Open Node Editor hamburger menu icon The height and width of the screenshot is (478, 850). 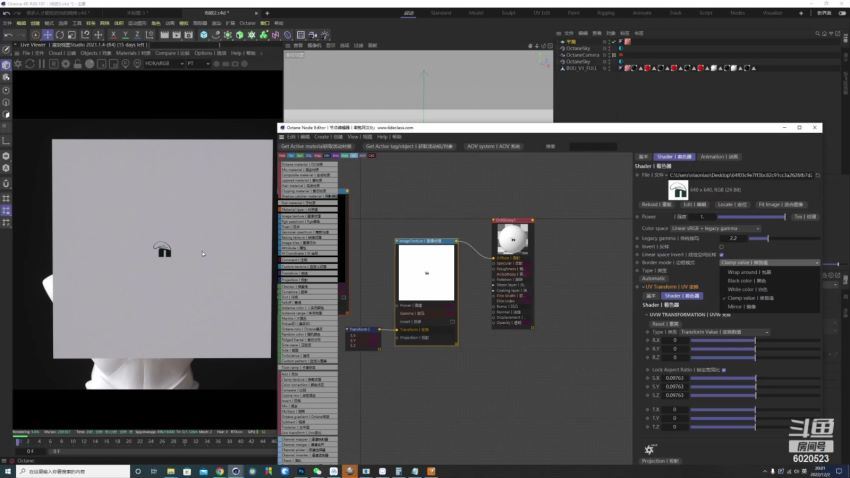pyautogui.click(x=281, y=136)
